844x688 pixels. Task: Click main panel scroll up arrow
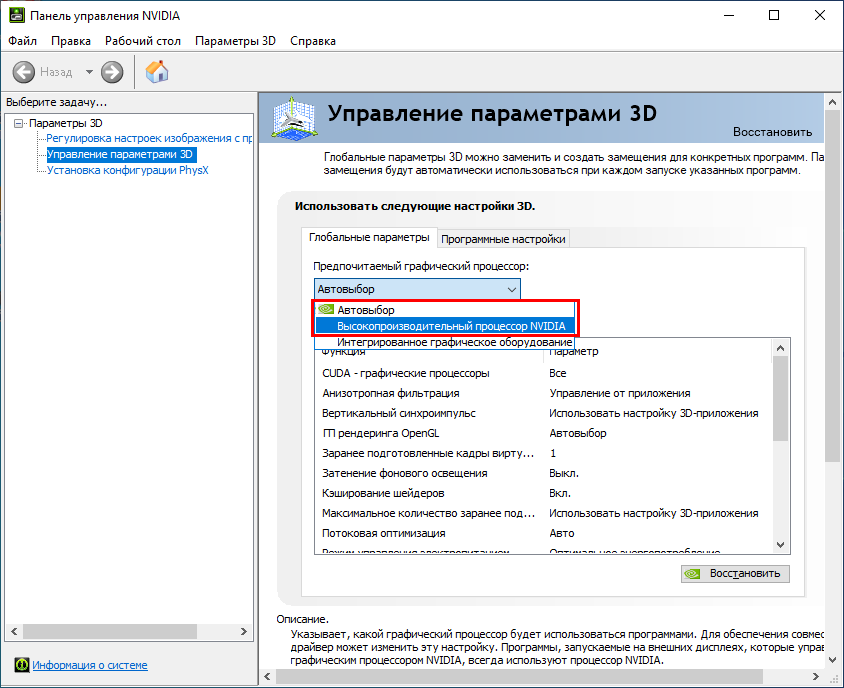(832, 102)
